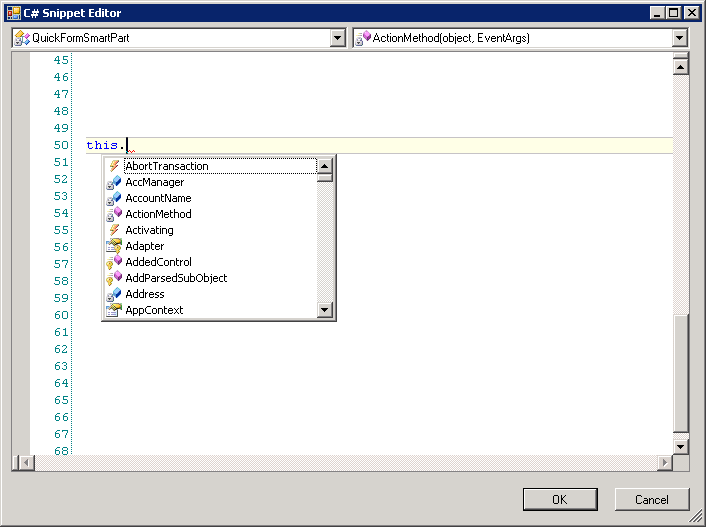The width and height of the screenshot is (706, 527).
Task: Click the editor horizontal scrollbar right arrow
Action: coord(665,463)
